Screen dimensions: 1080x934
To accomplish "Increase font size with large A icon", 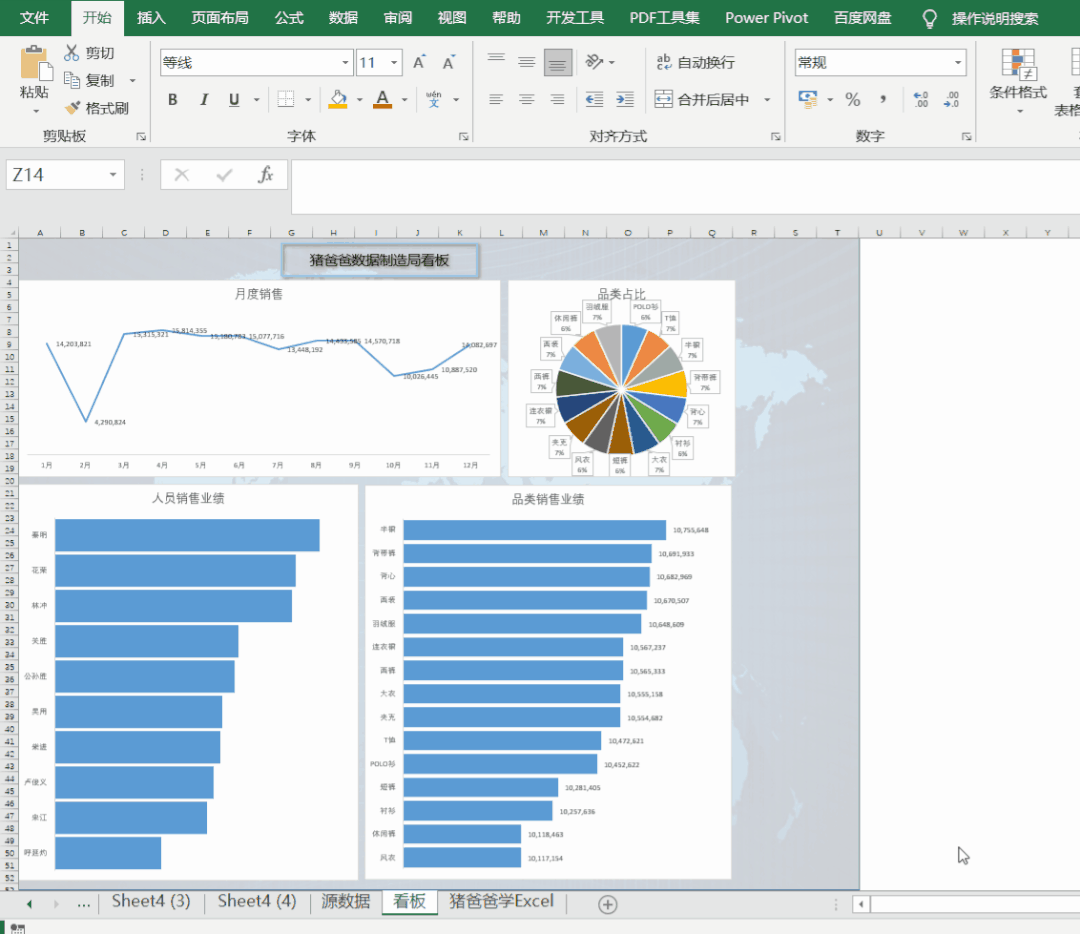I will pos(419,63).
